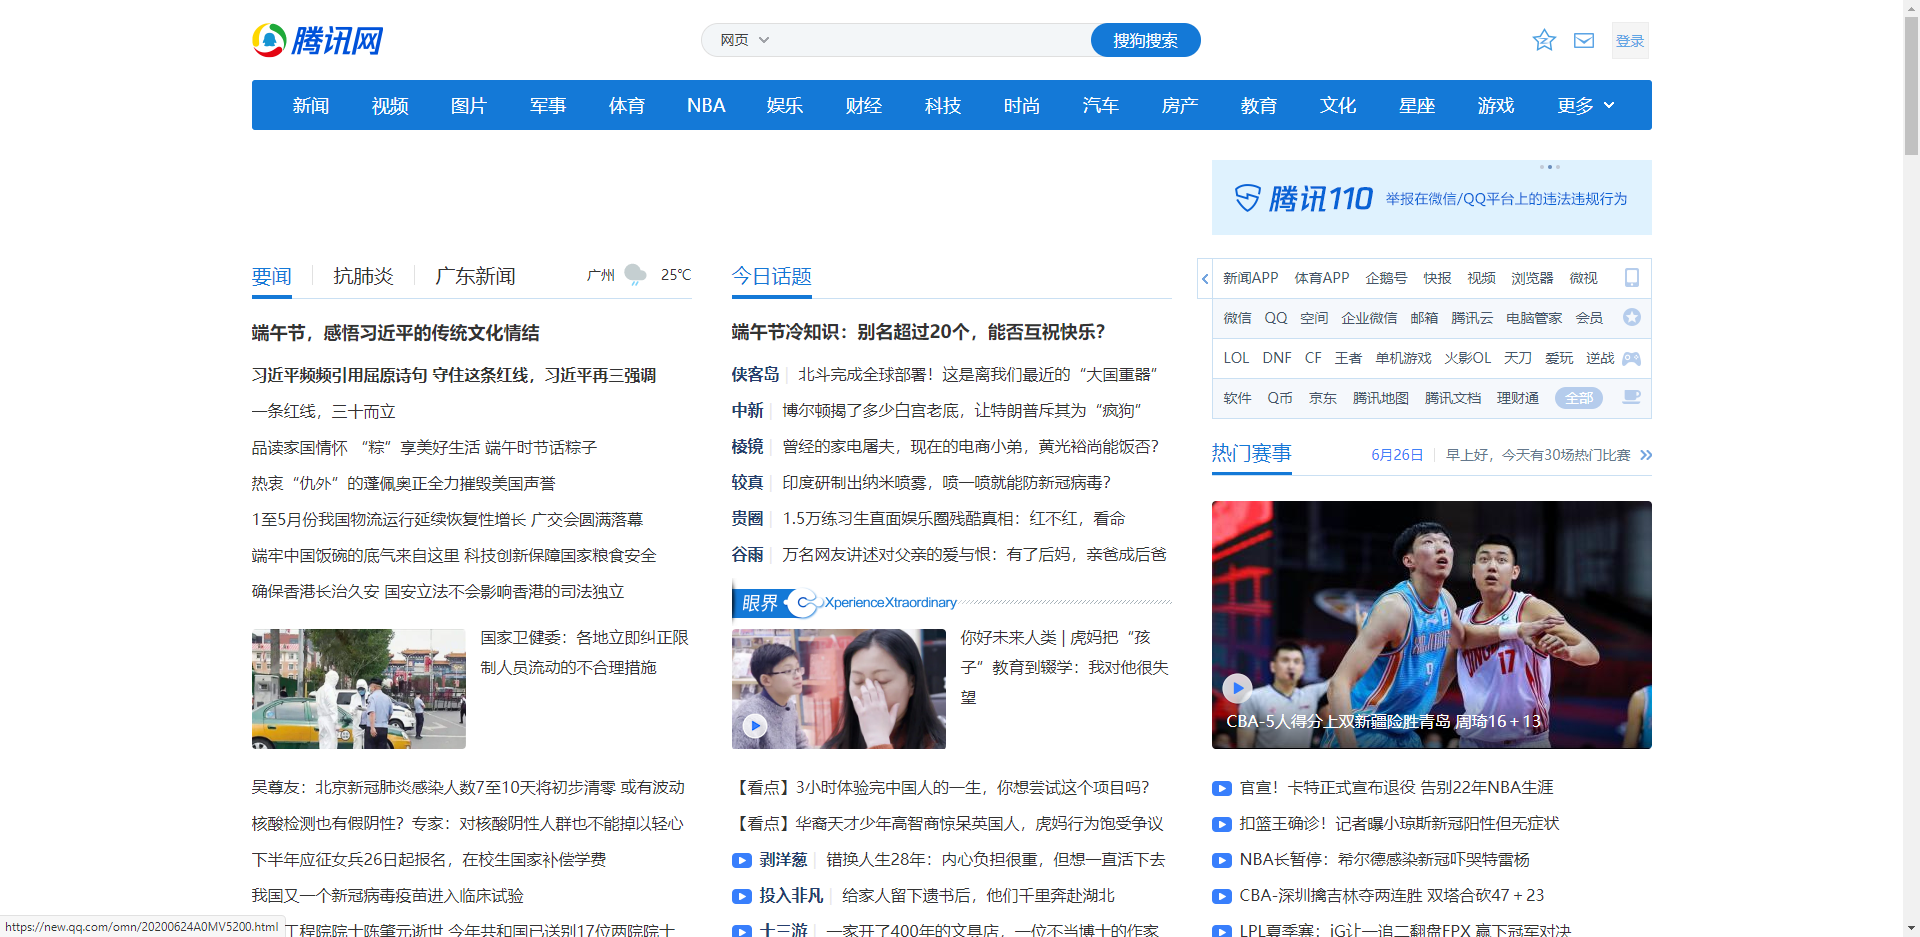Open the 科技 navigation item

point(943,105)
